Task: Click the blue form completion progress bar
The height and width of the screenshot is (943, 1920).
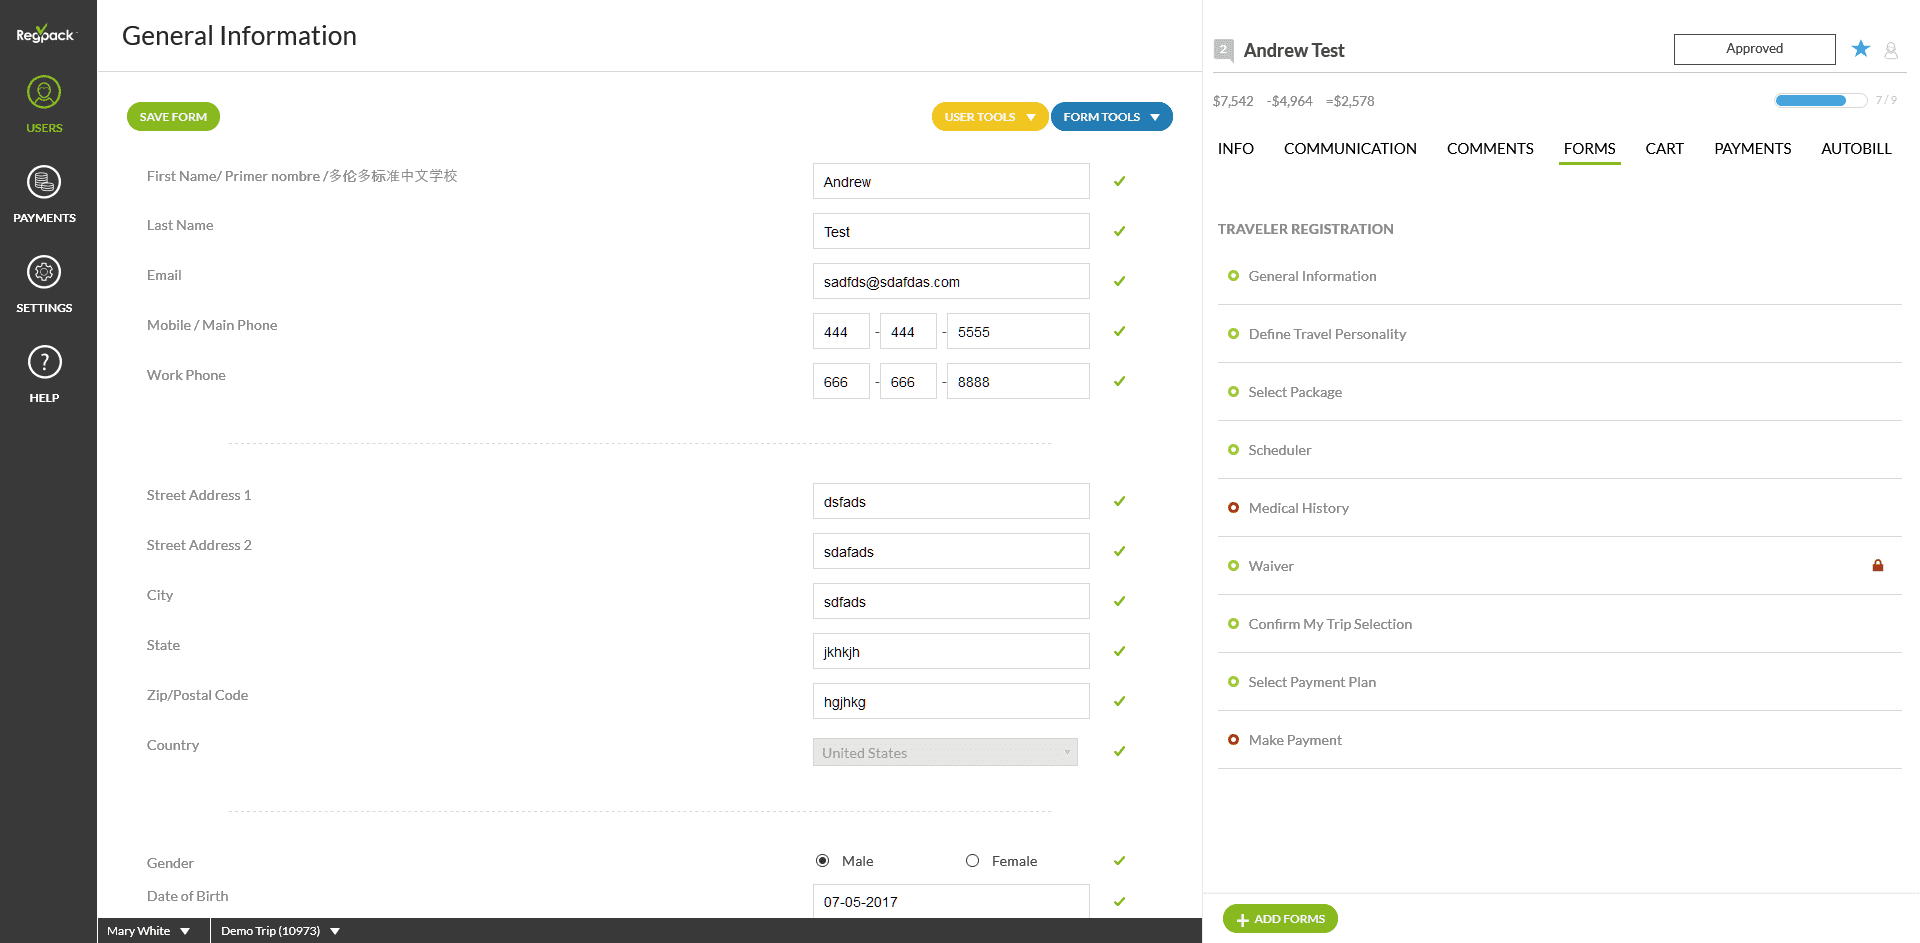Action: [1820, 100]
